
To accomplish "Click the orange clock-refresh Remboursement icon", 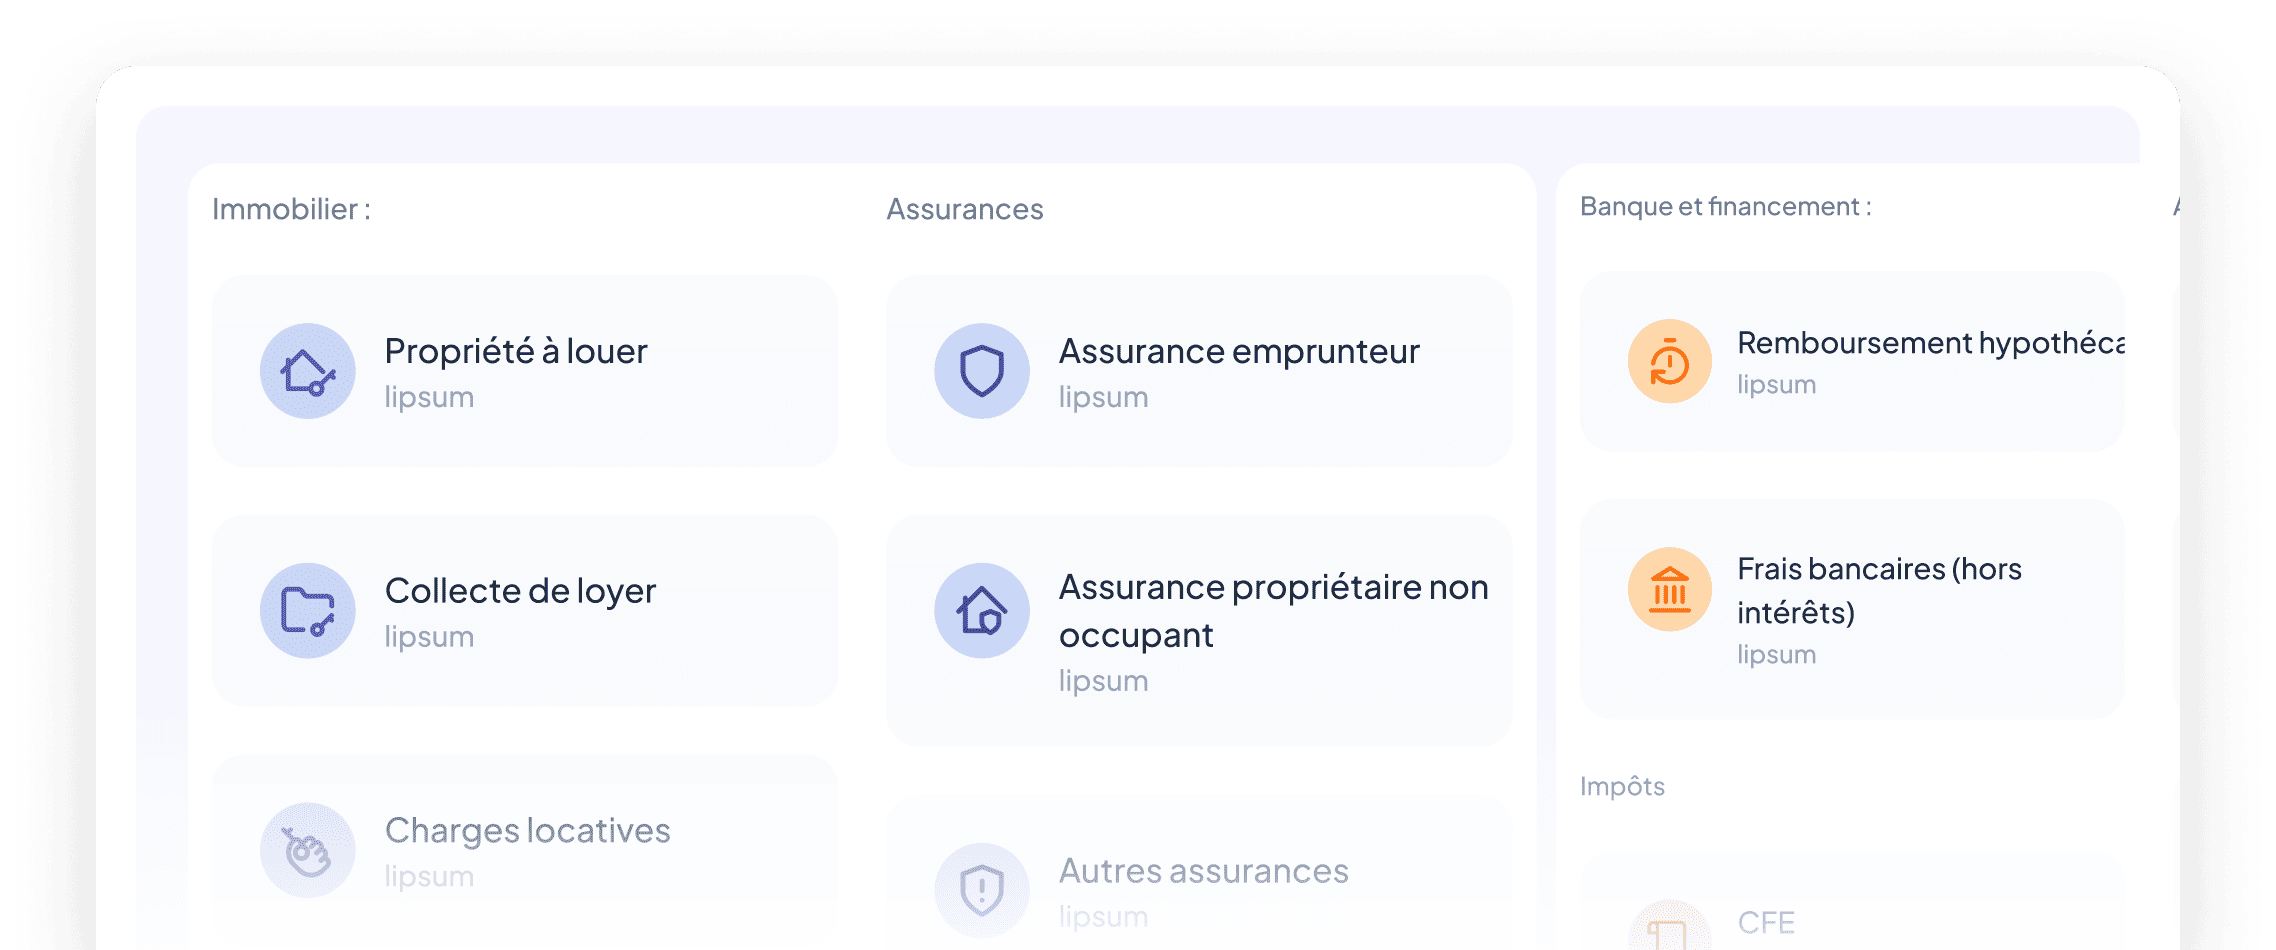I will [1670, 362].
